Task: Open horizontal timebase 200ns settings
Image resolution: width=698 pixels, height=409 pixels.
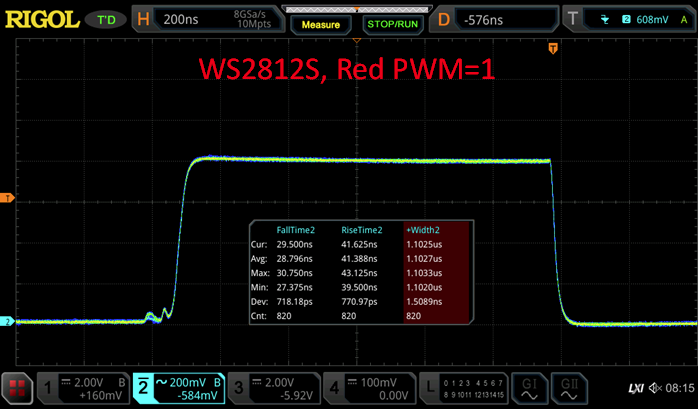Action: 181,20
